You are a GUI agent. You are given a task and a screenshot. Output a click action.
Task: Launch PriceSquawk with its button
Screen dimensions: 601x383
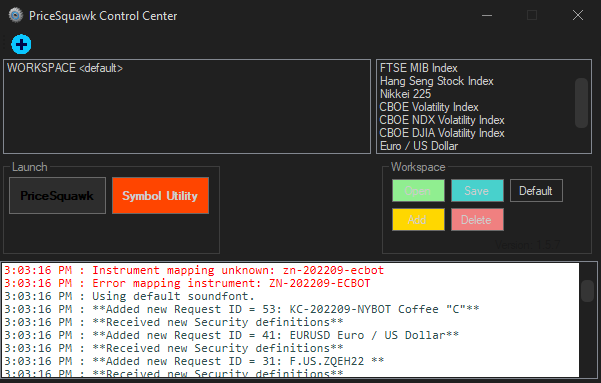coord(57,196)
